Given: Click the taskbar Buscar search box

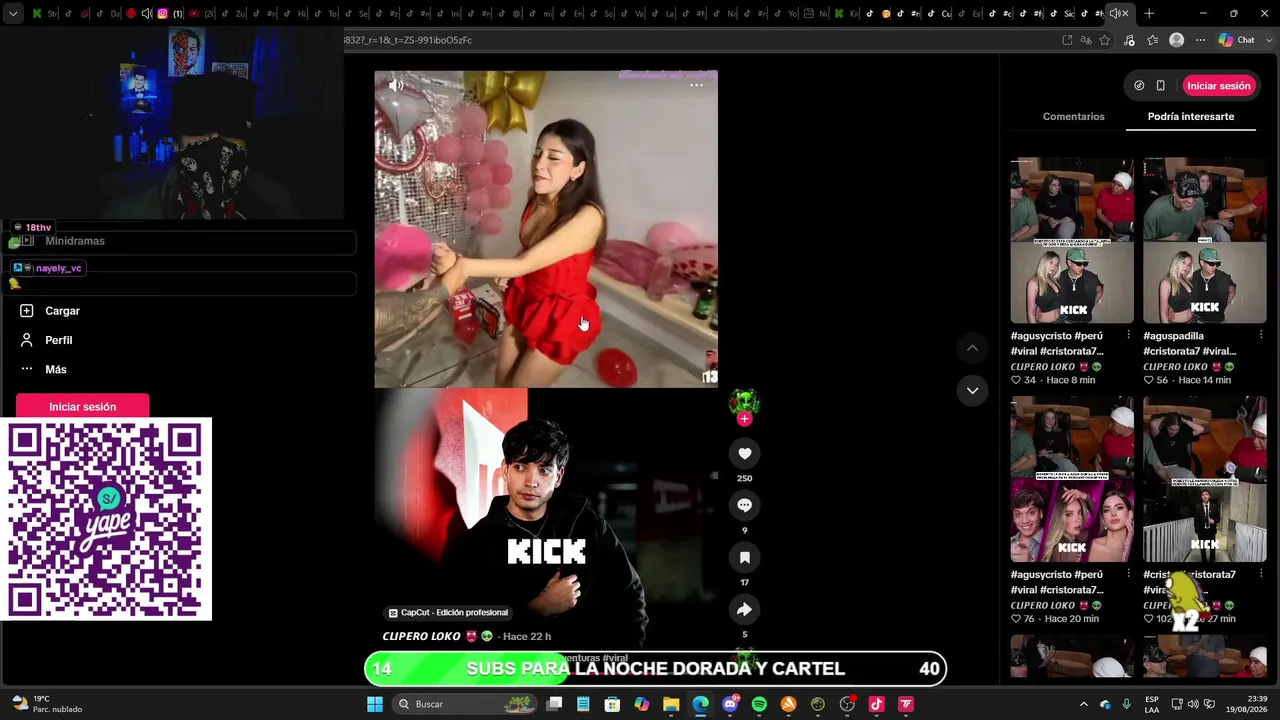Looking at the screenshot, I should tap(465, 704).
